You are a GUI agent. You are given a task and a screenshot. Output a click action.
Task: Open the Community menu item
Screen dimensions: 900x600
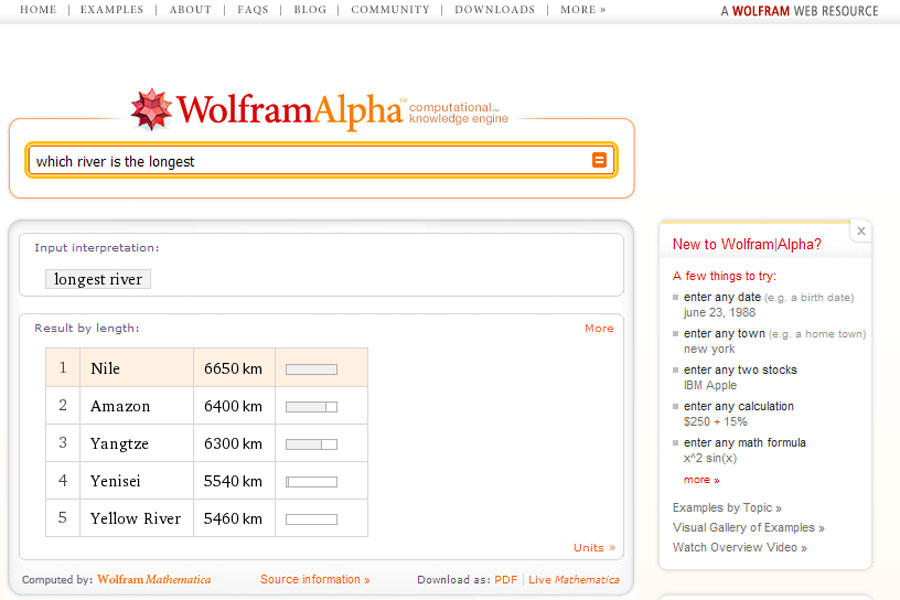[x=388, y=9]
